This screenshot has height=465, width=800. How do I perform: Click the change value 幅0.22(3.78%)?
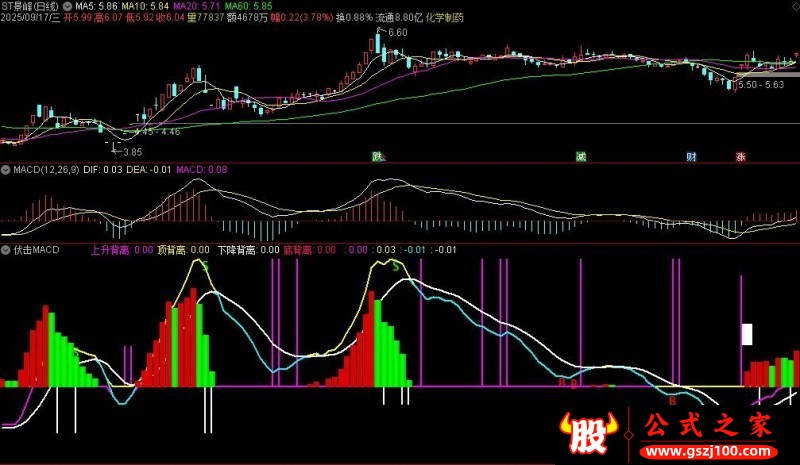(302, 18)
